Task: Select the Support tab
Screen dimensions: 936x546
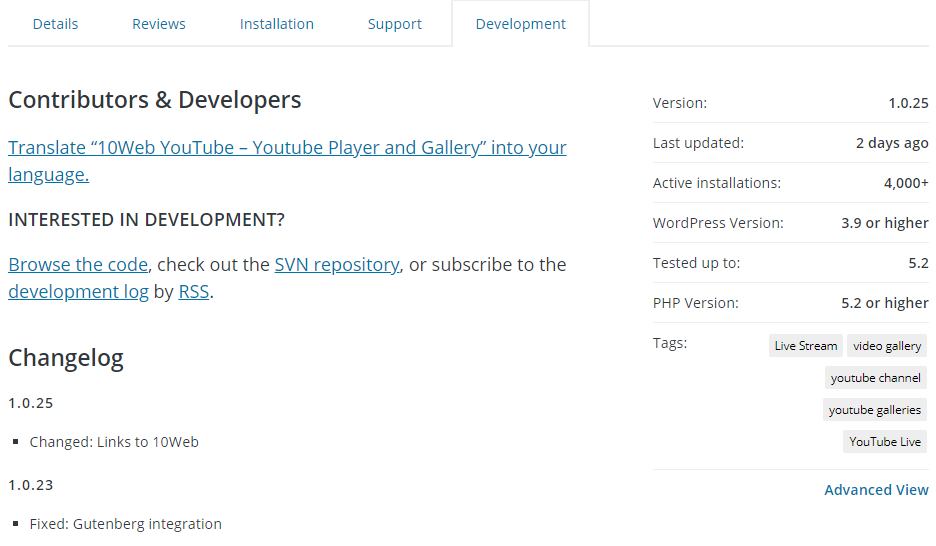Action: [x=395, y=24]
